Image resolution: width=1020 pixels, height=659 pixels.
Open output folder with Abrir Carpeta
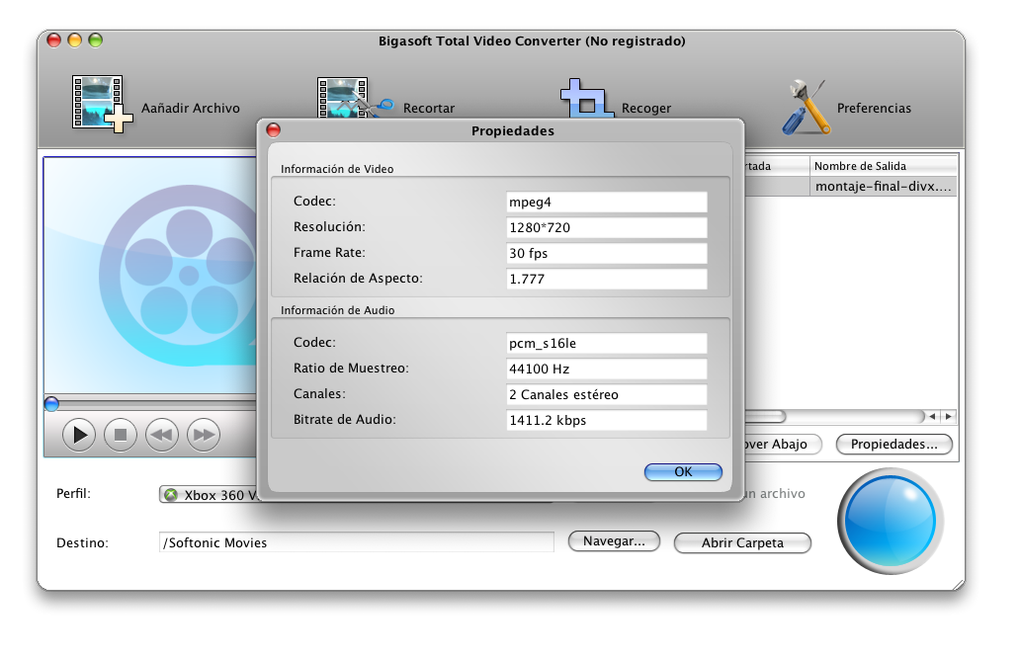coord(742,543)
